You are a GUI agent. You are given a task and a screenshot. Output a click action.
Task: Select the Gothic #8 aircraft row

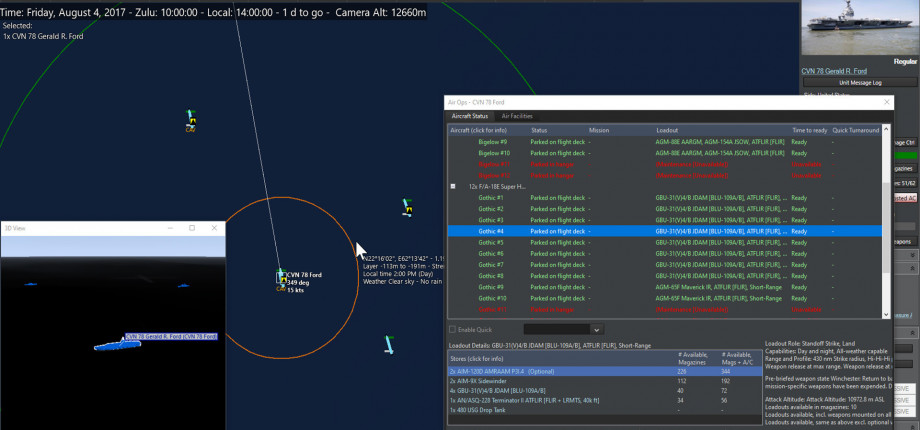tap(665, 276)
